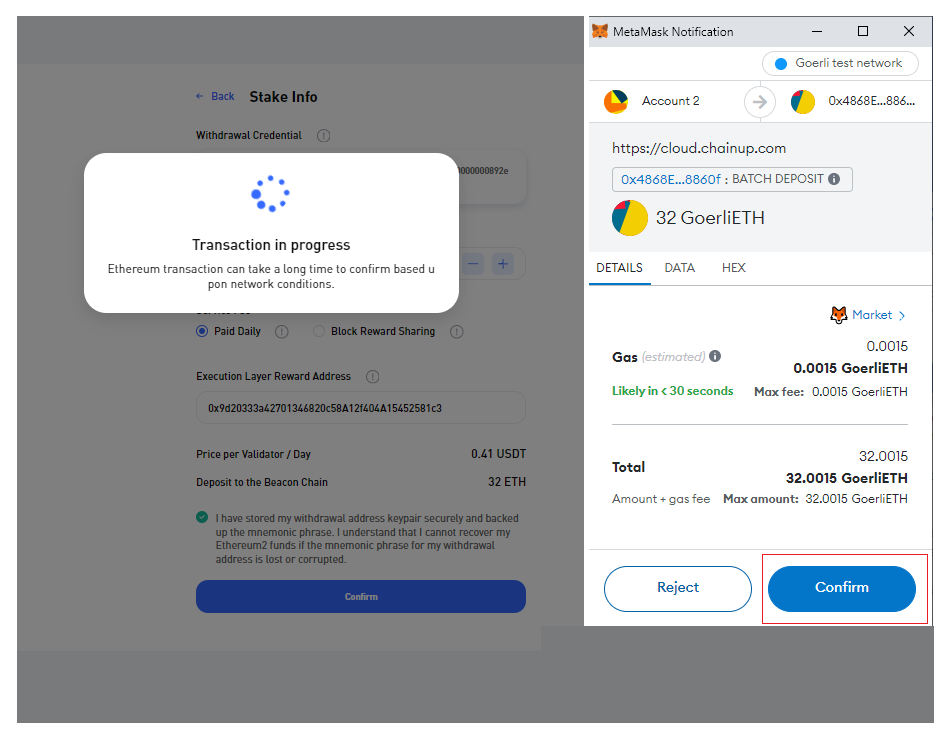The height and width of the screenshot is (733, 942).
Task: Click the recipient address avatar icon
Action: click(x=802, y=101)
